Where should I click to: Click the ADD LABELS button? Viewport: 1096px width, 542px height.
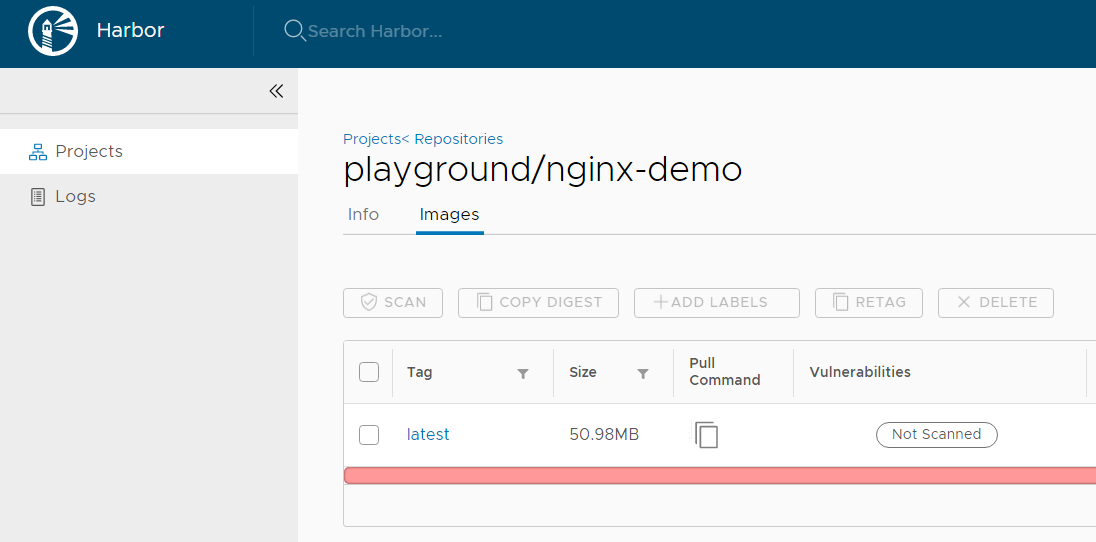[716, 303]
